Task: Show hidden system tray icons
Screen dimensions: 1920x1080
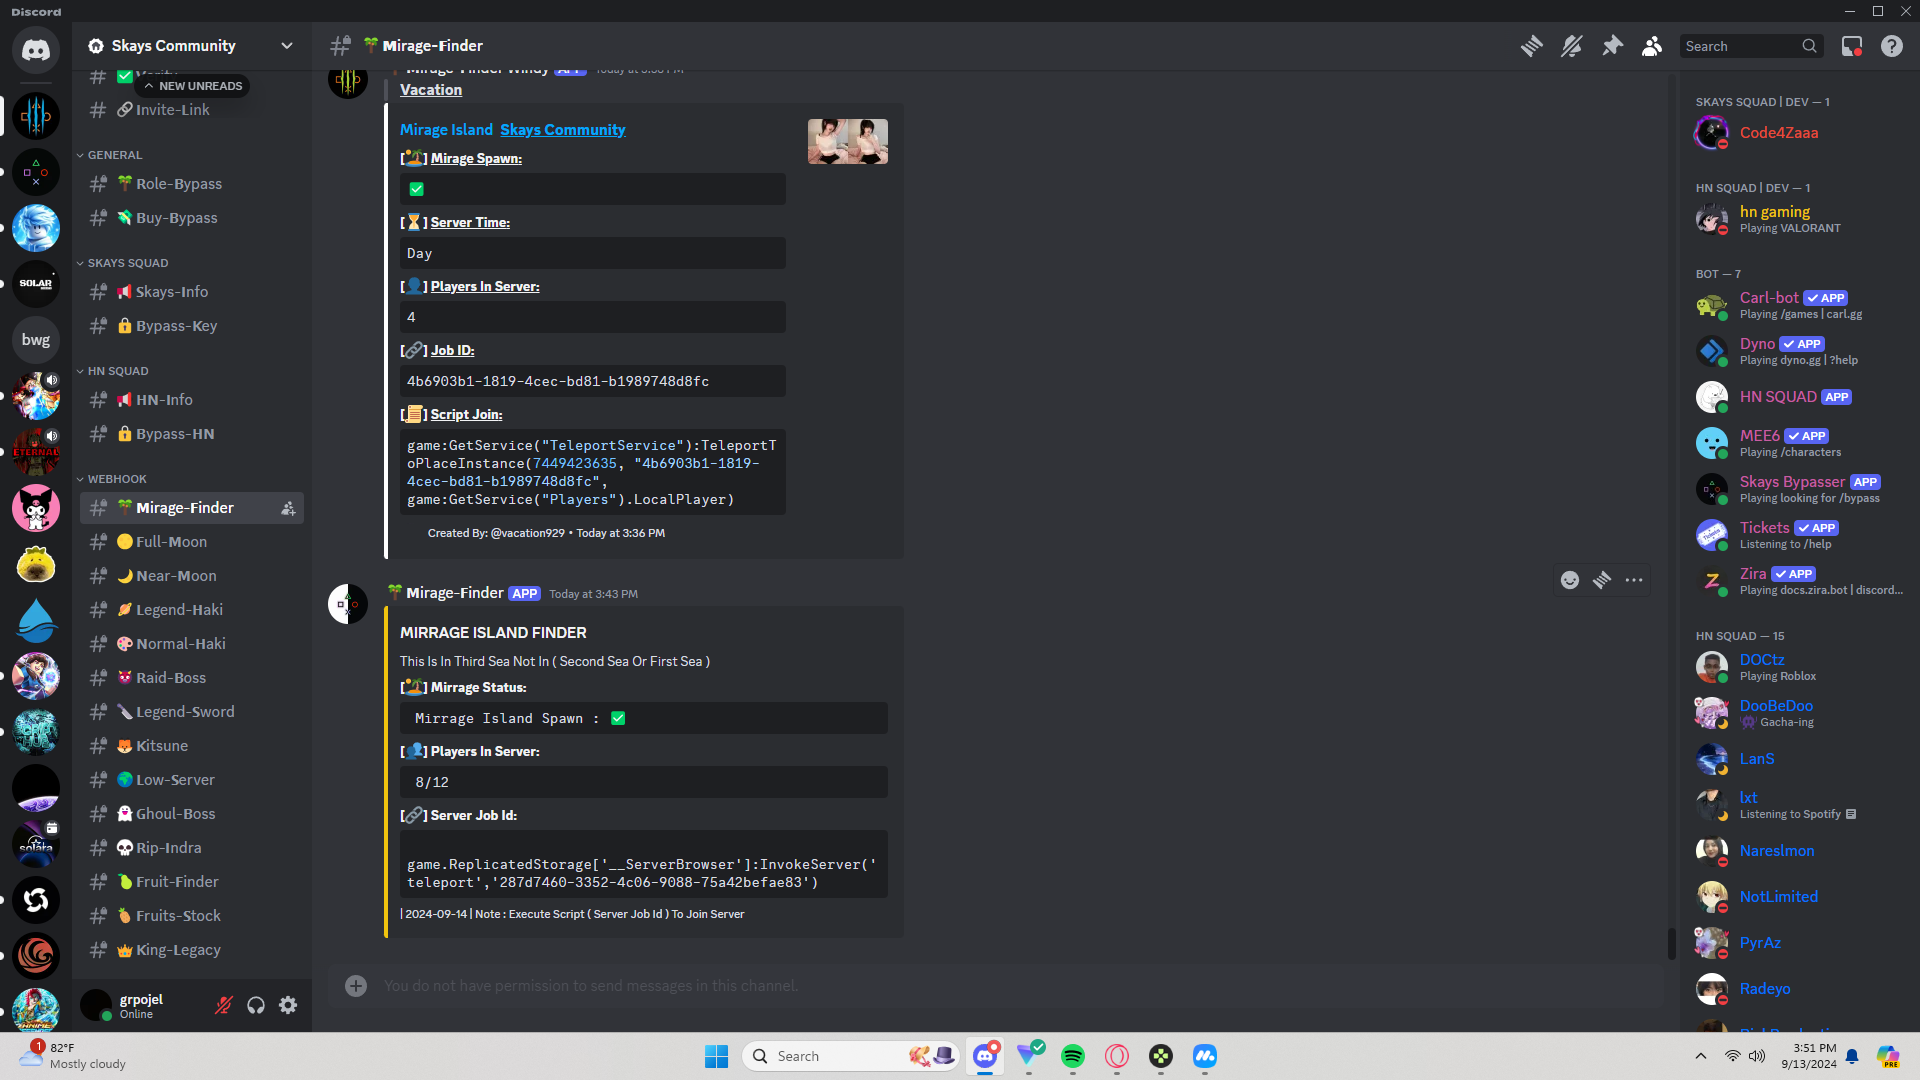Action: tap(1700, 1056)
